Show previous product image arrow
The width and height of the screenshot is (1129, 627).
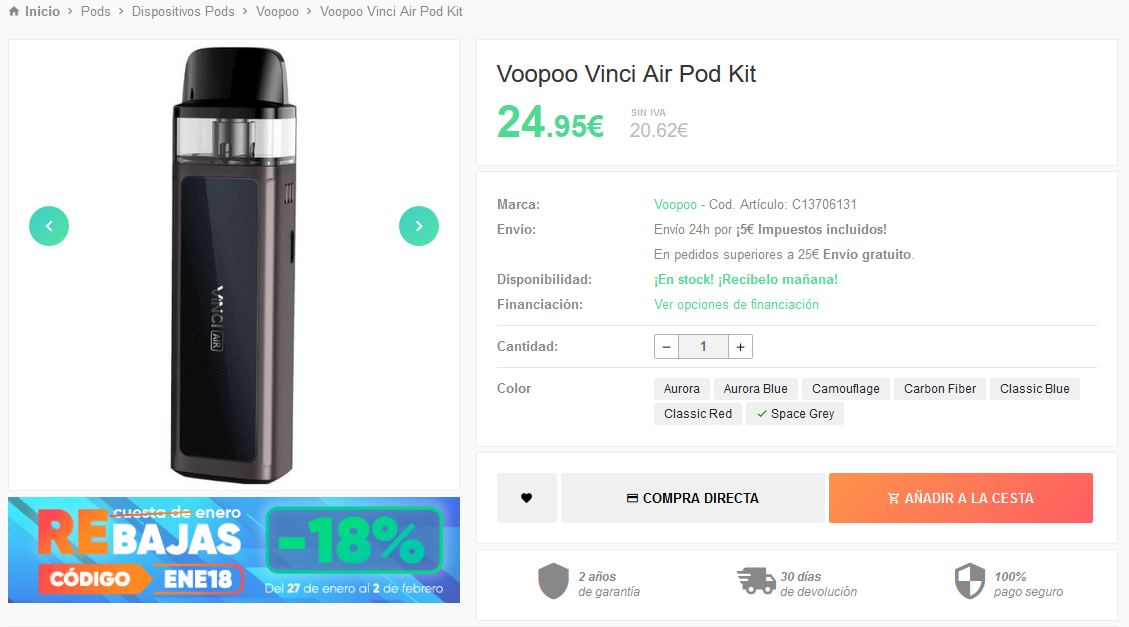pyautogui.click(x=49, y=226)
